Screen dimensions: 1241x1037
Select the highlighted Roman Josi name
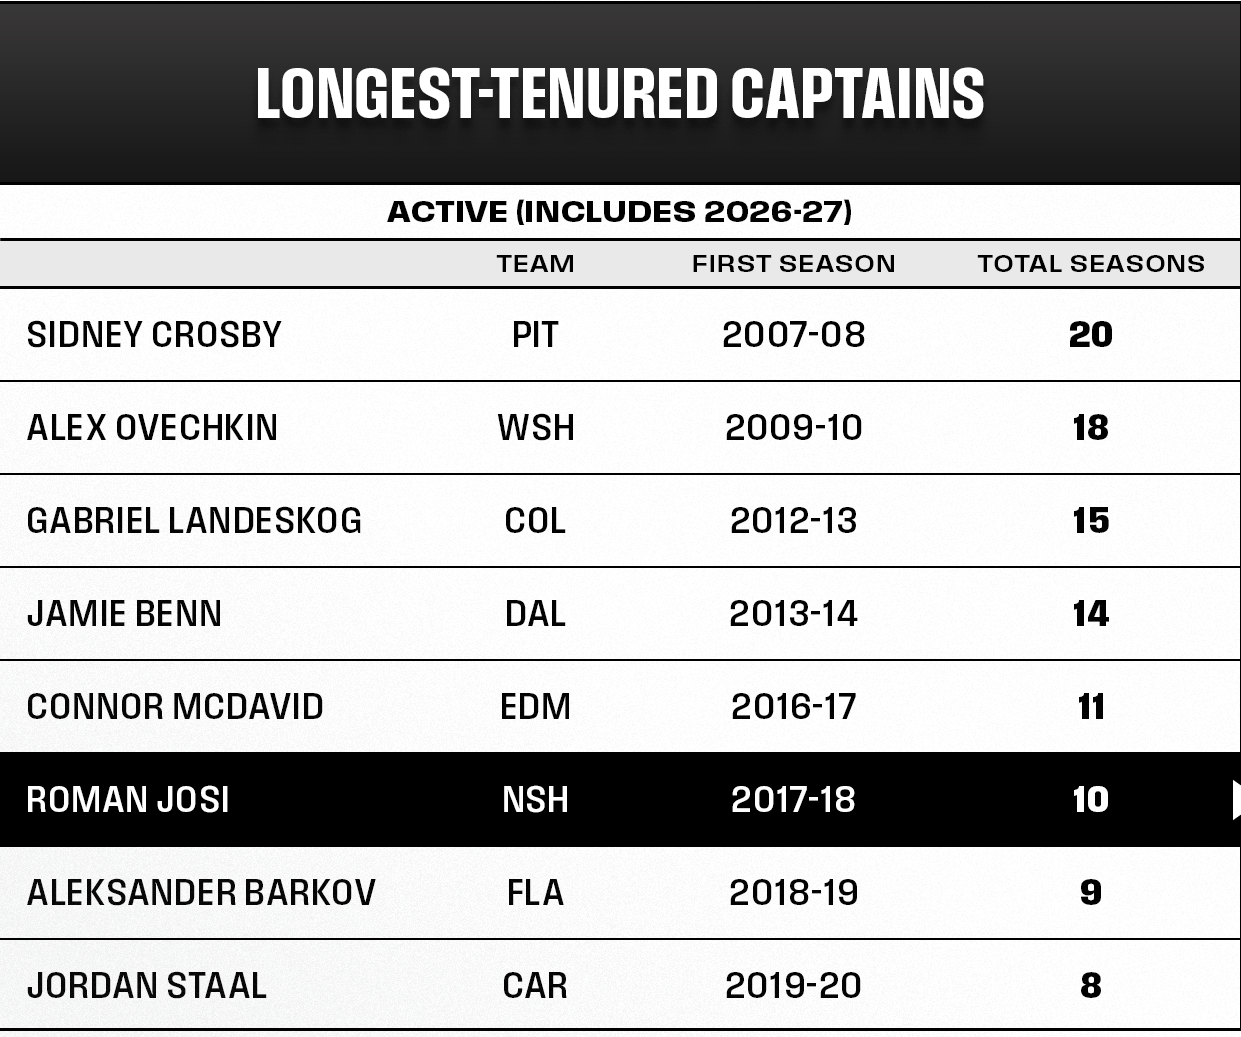(x=128, y=800)
